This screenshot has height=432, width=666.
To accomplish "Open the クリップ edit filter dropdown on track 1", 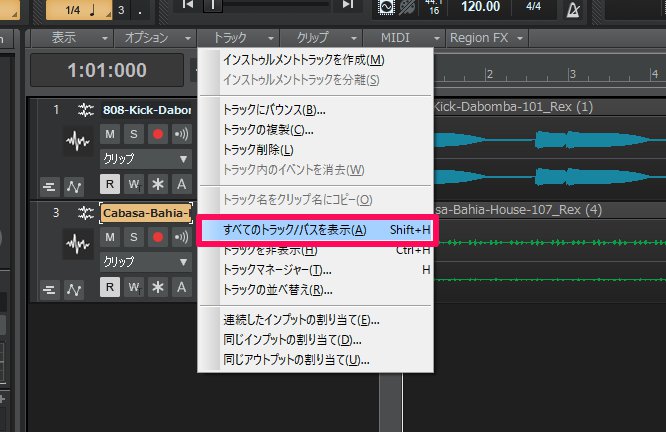I will [145, 159].
